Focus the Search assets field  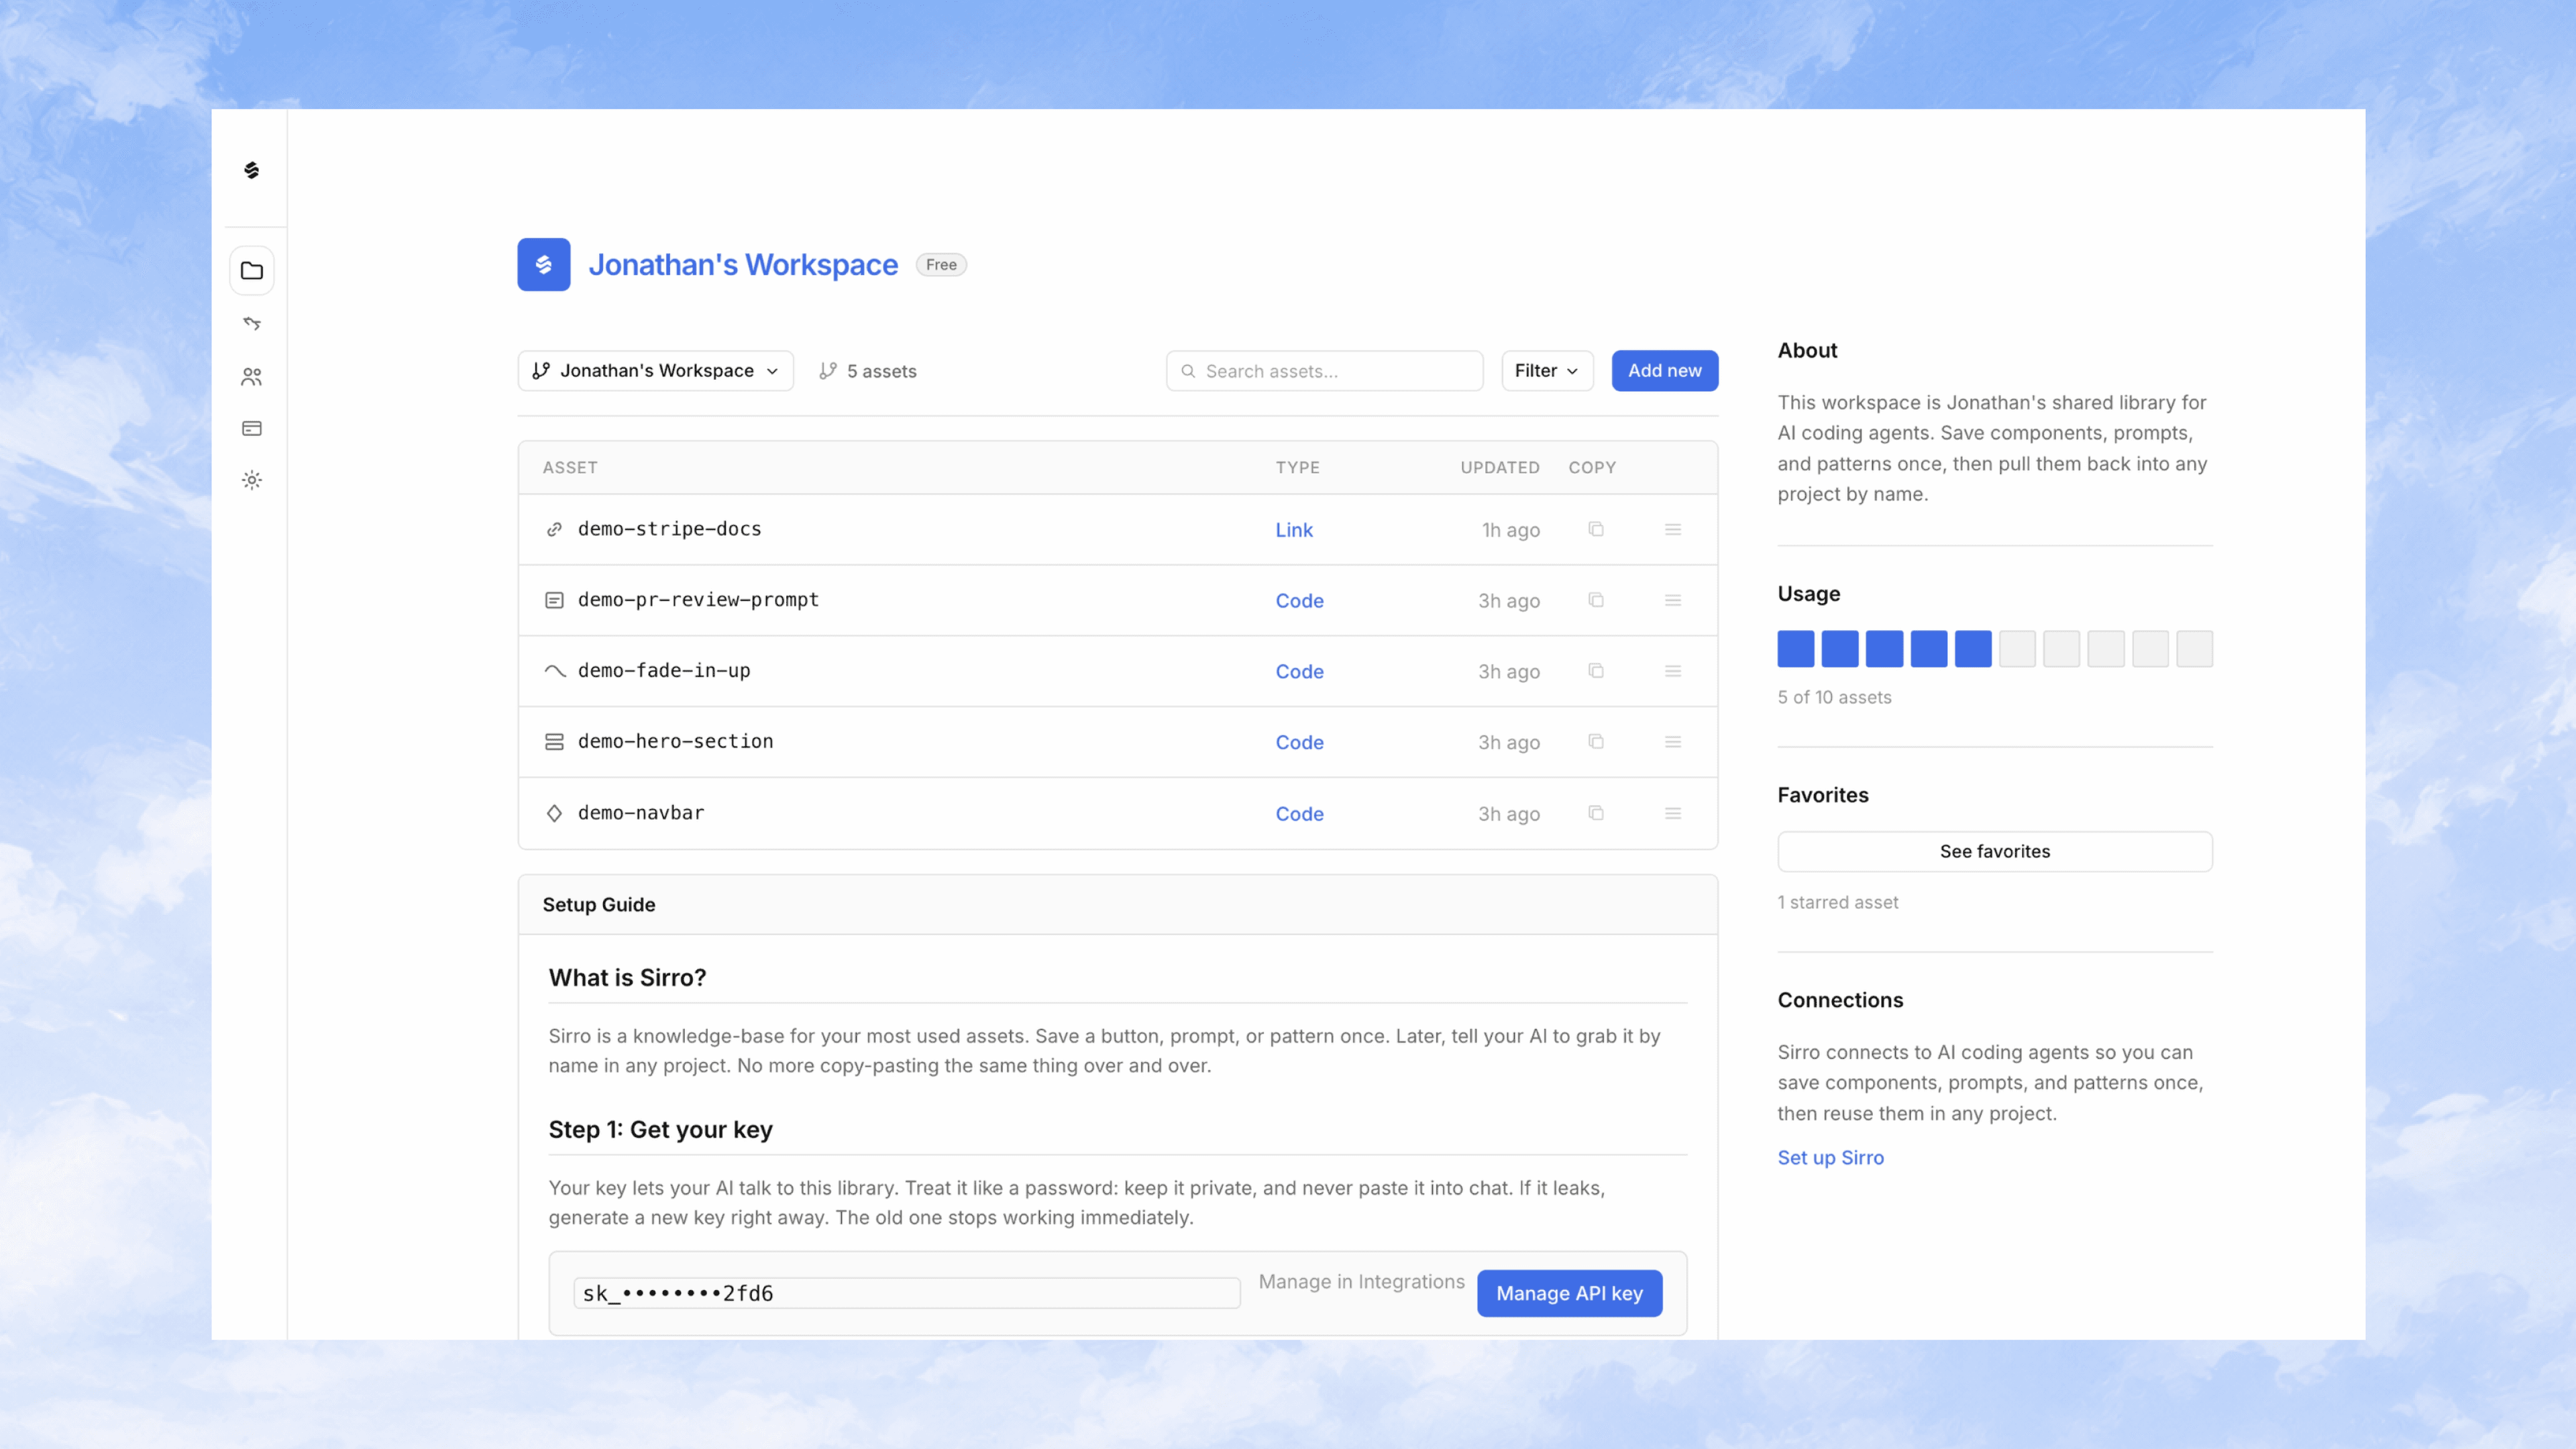click(1325, 371)
